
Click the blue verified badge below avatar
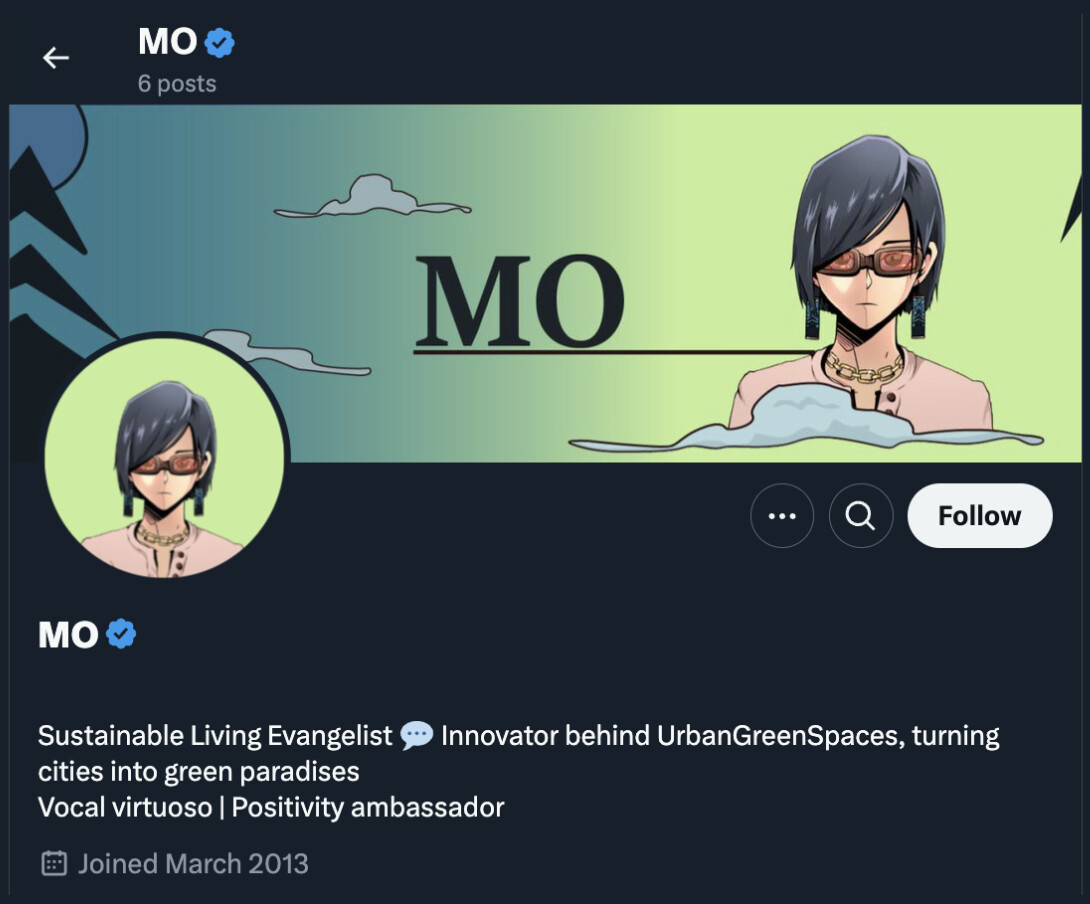point(121,634)
